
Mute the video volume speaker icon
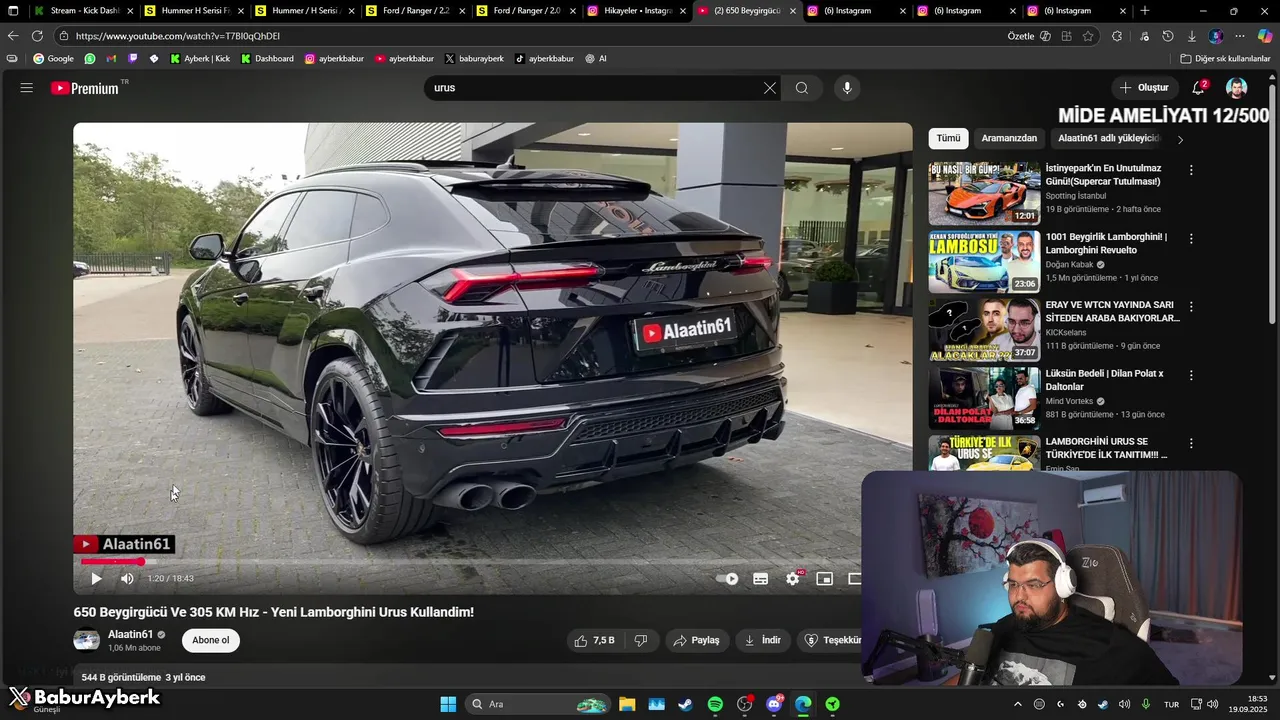tap(127, 578)
